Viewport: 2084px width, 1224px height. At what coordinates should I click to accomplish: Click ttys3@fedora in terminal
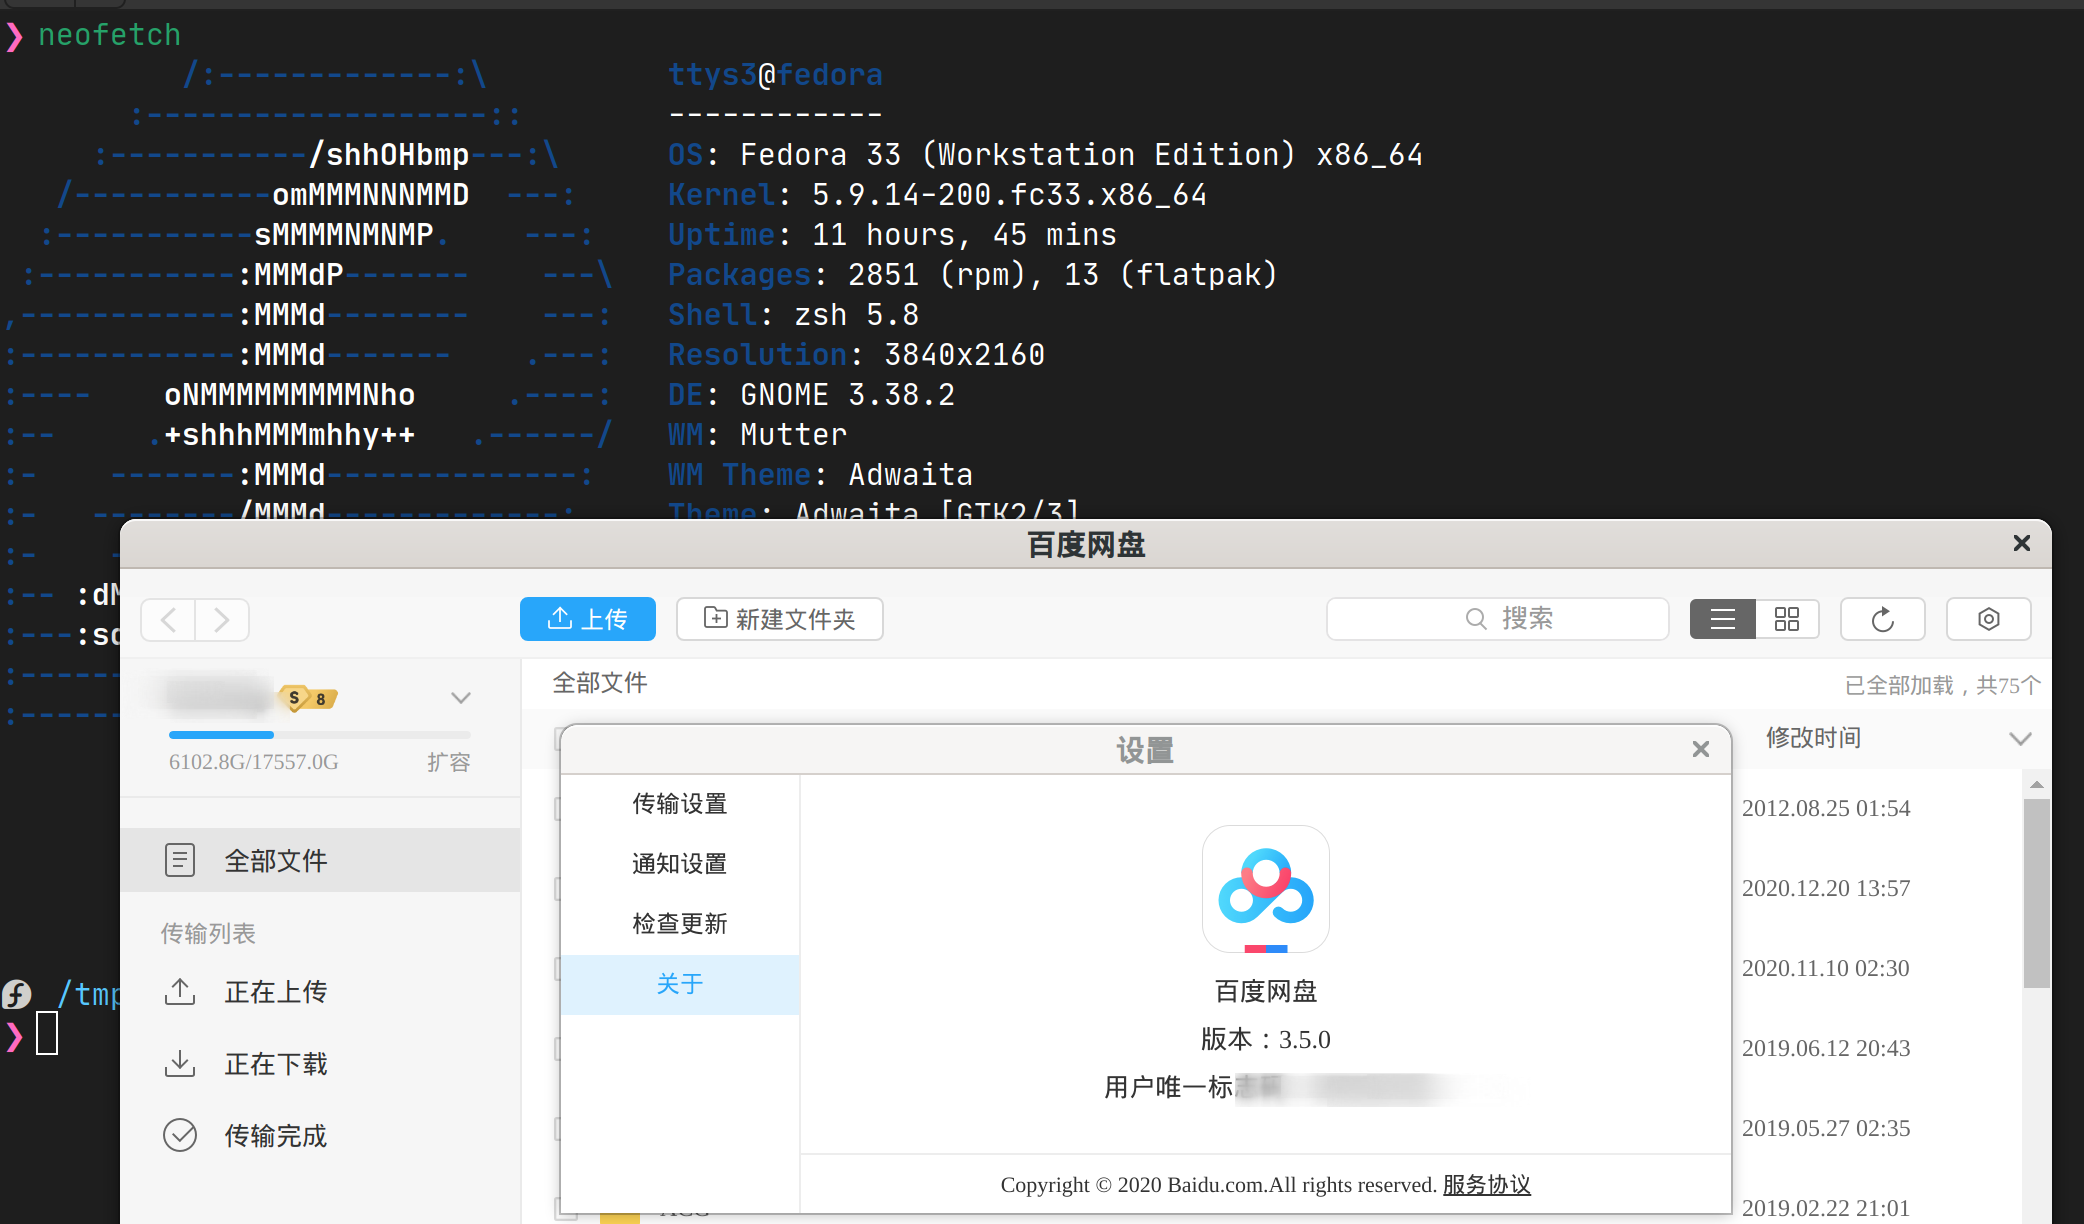tap(775, 75)
